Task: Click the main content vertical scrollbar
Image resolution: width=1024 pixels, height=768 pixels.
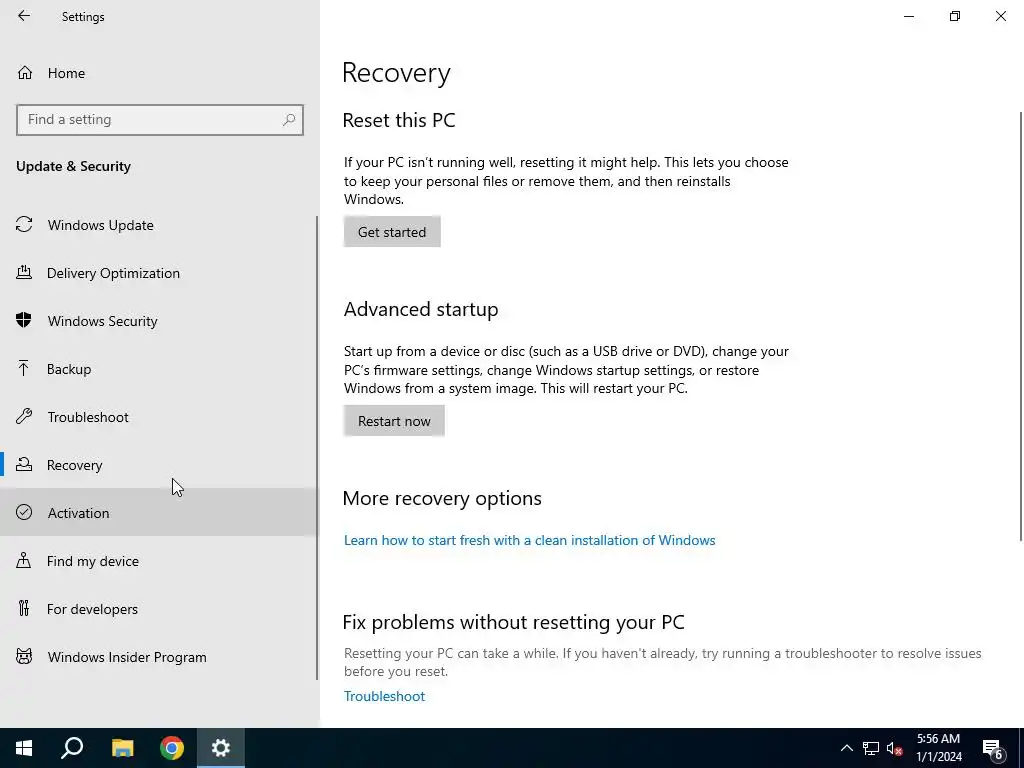Action: coord(1021,327)
